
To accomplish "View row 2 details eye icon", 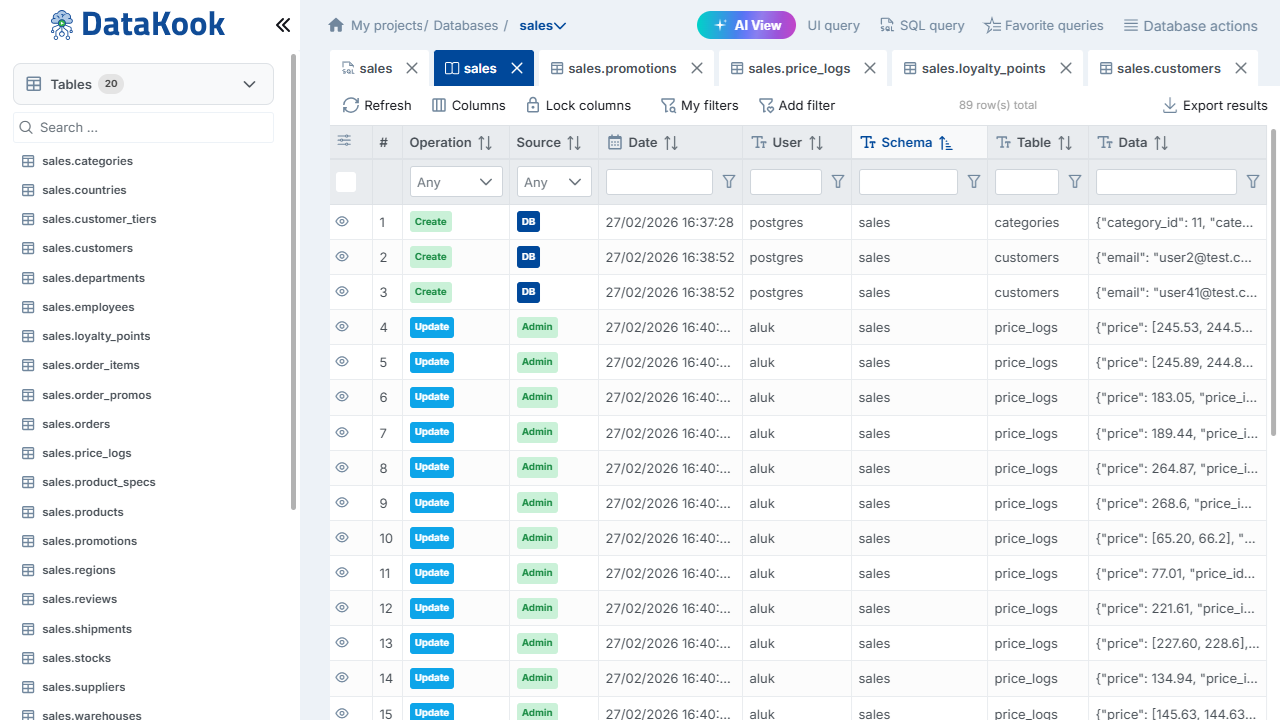I will [x=342, y=256].
